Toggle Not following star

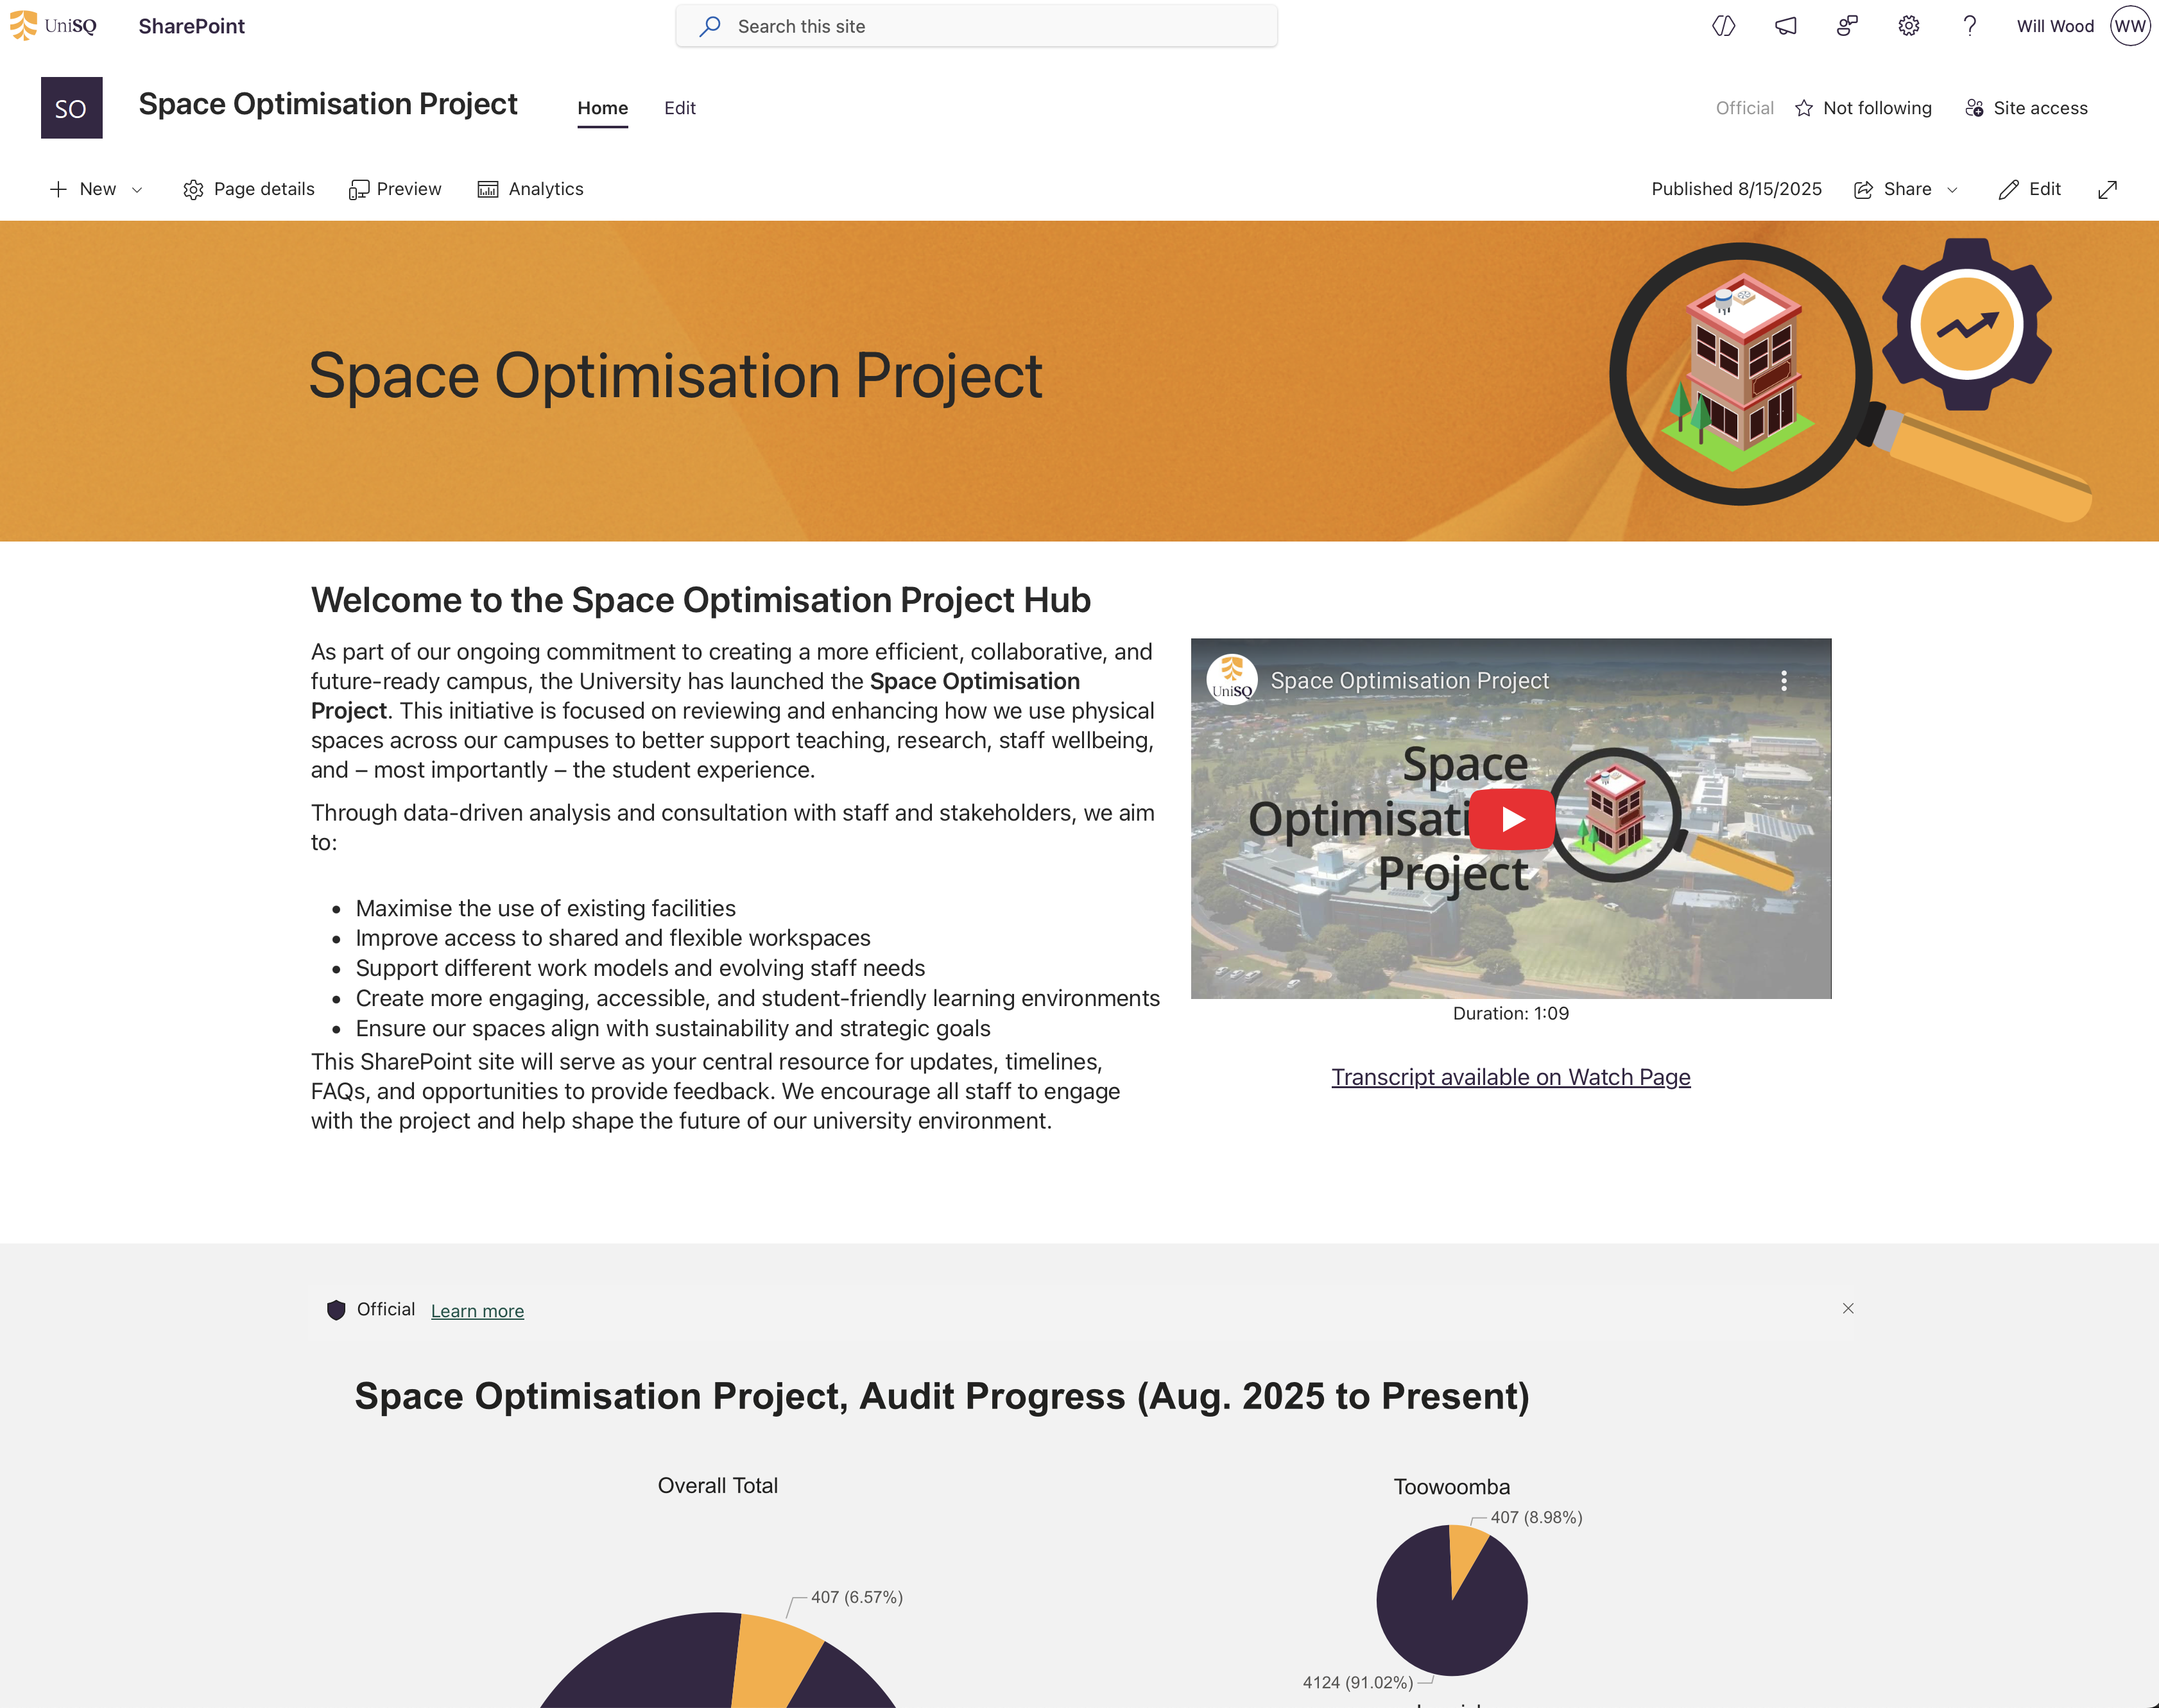(x=1804, y=108)
